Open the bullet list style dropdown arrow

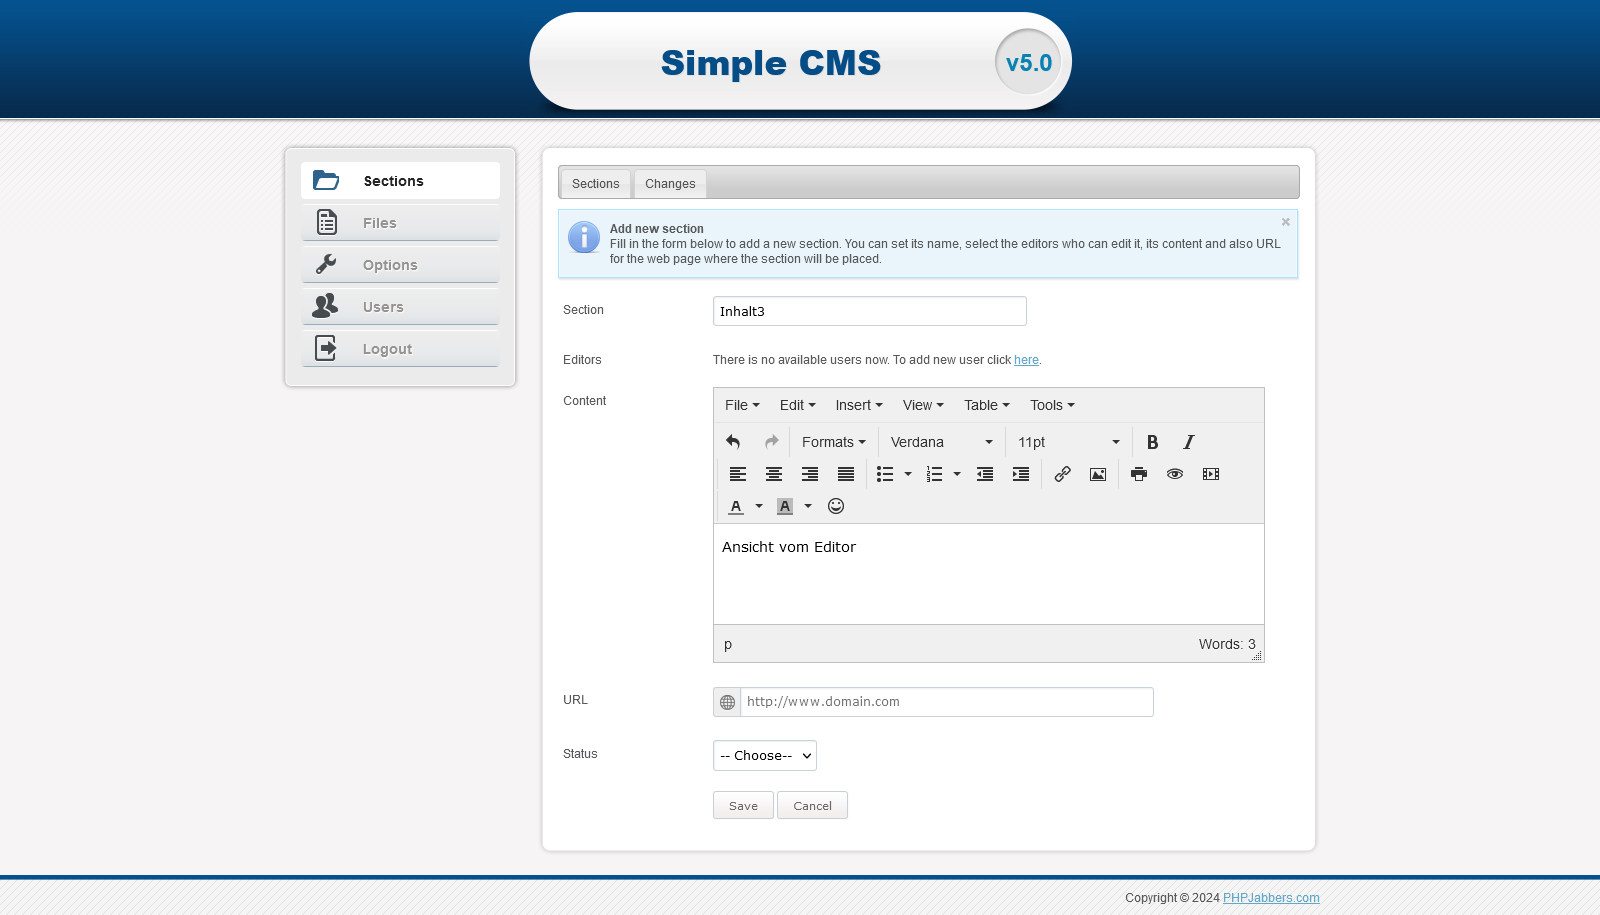[x=908, y=474]
